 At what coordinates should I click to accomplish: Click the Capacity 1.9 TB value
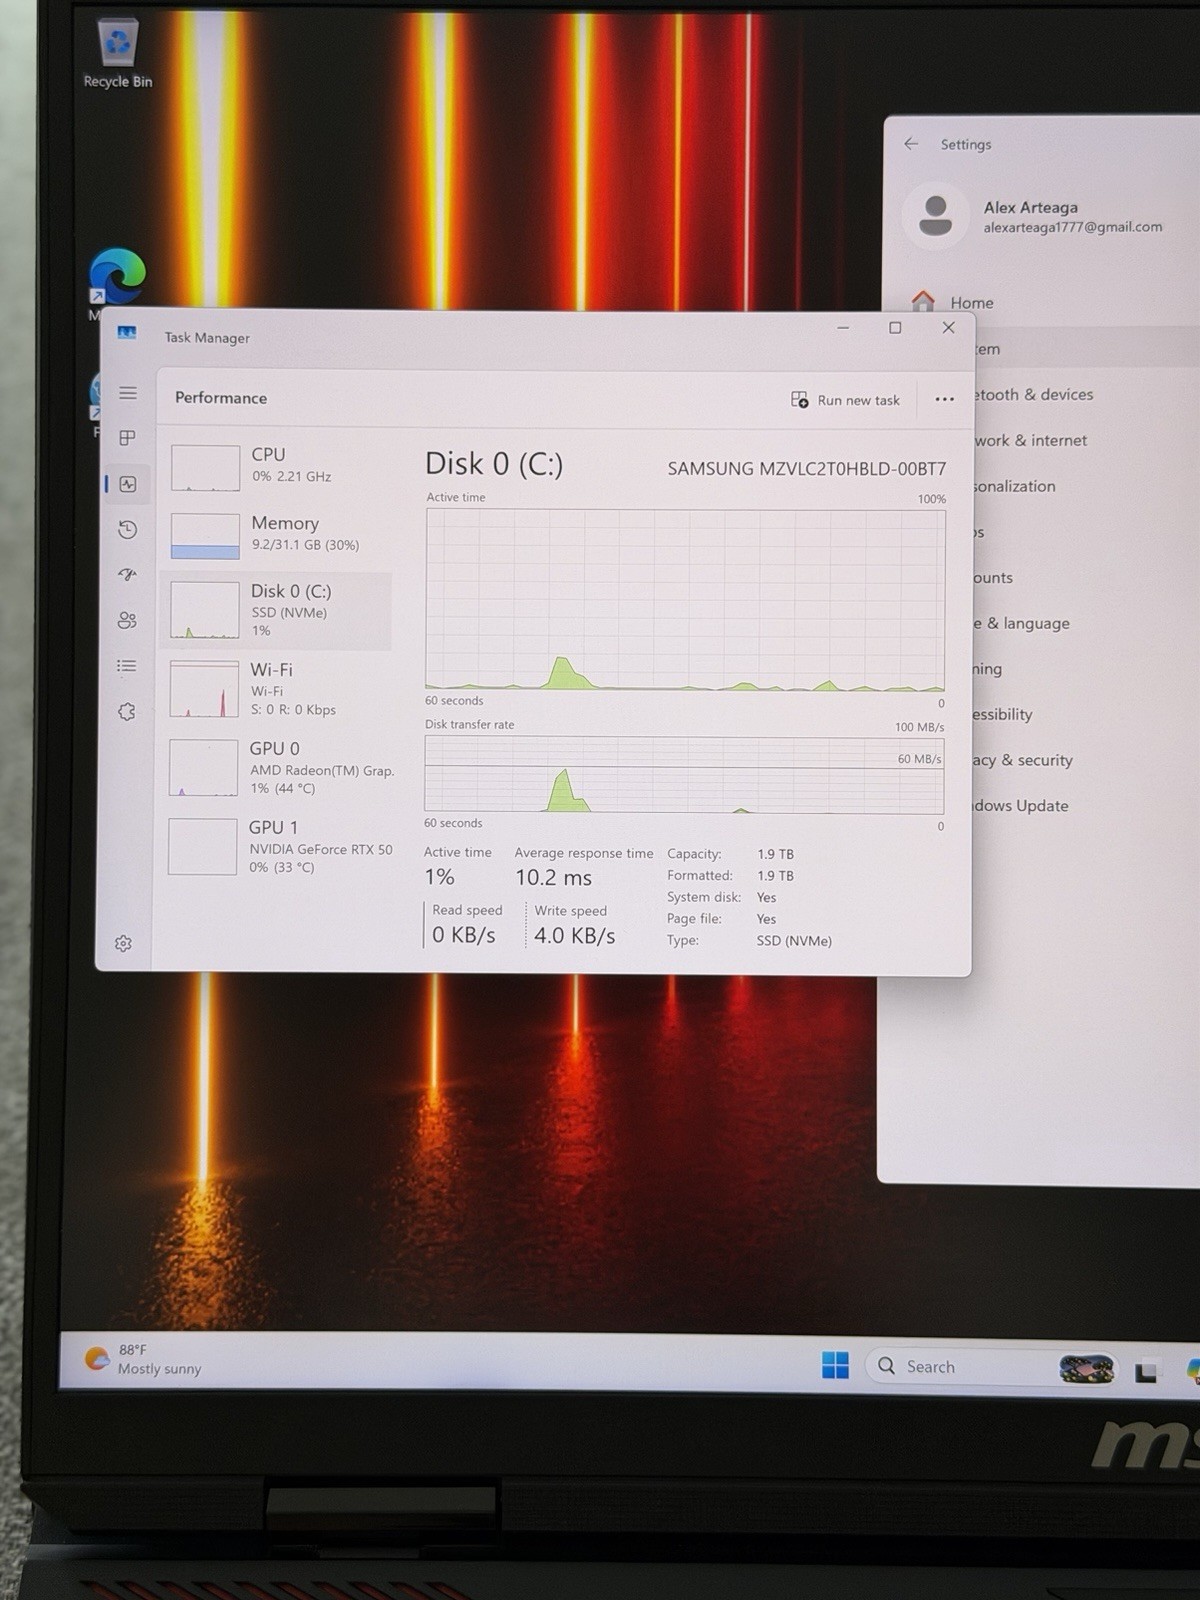tap(775, 854)
